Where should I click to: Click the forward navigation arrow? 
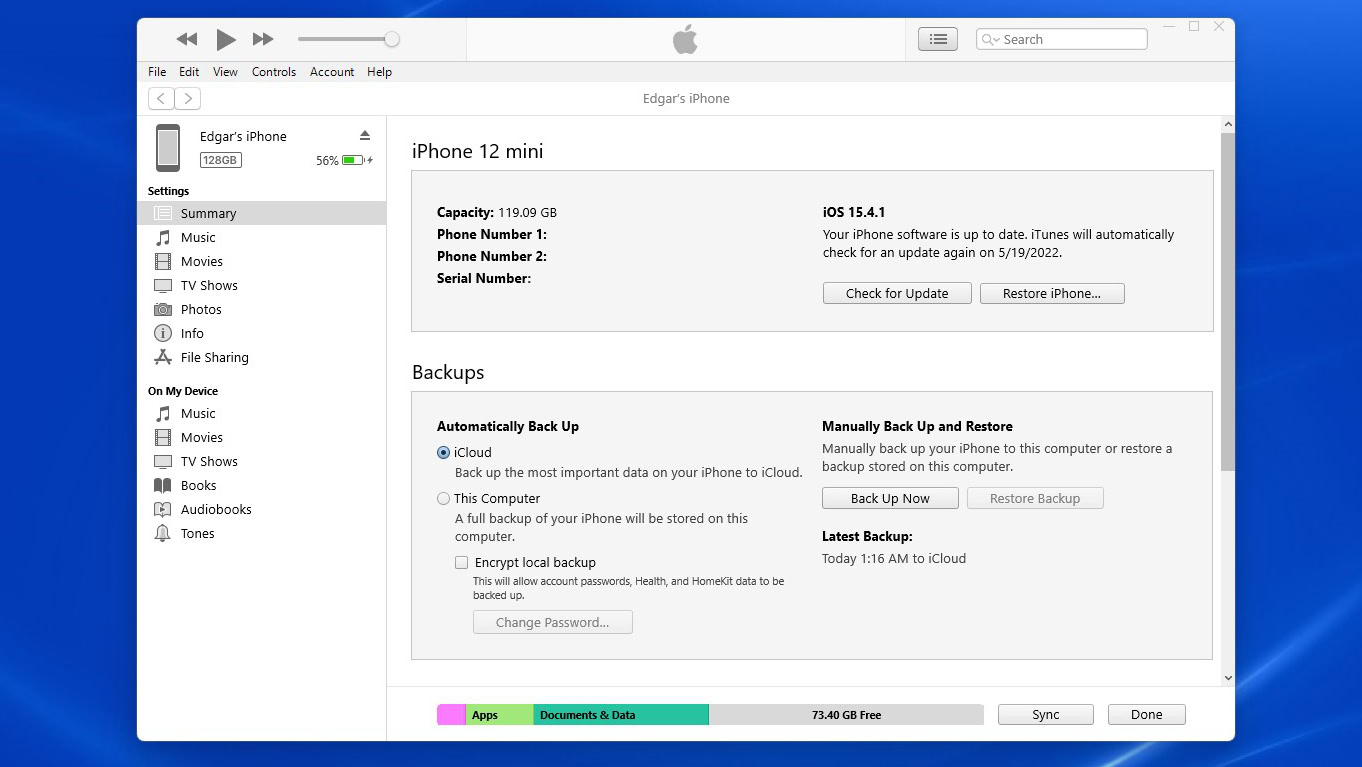(188, 98)
